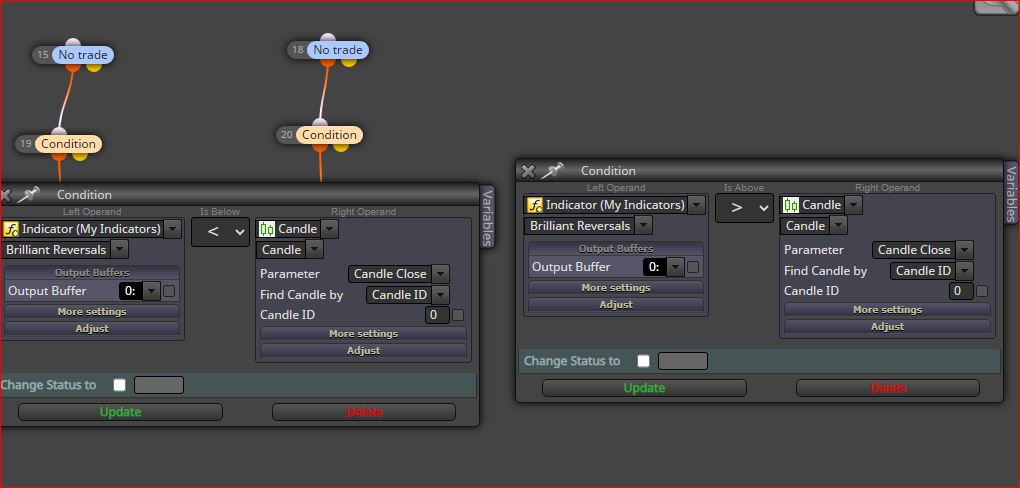Viewport: 1020px width, 488px height.
Task: Click Delete in right Condition panel
Action: [x=888, y=388]
